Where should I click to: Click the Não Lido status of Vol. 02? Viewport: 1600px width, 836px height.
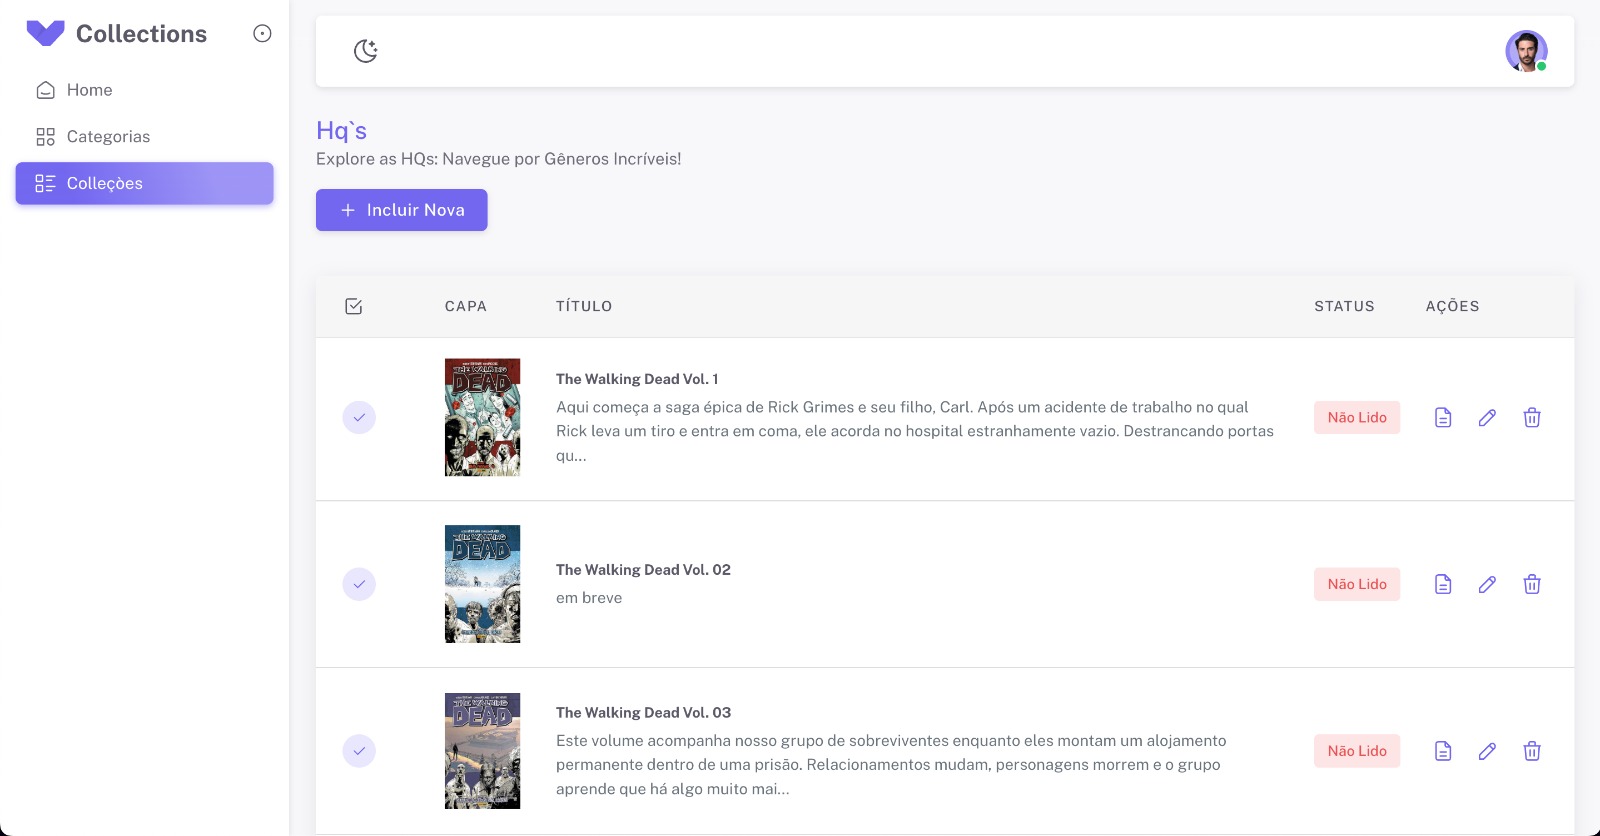(1357, 584)
